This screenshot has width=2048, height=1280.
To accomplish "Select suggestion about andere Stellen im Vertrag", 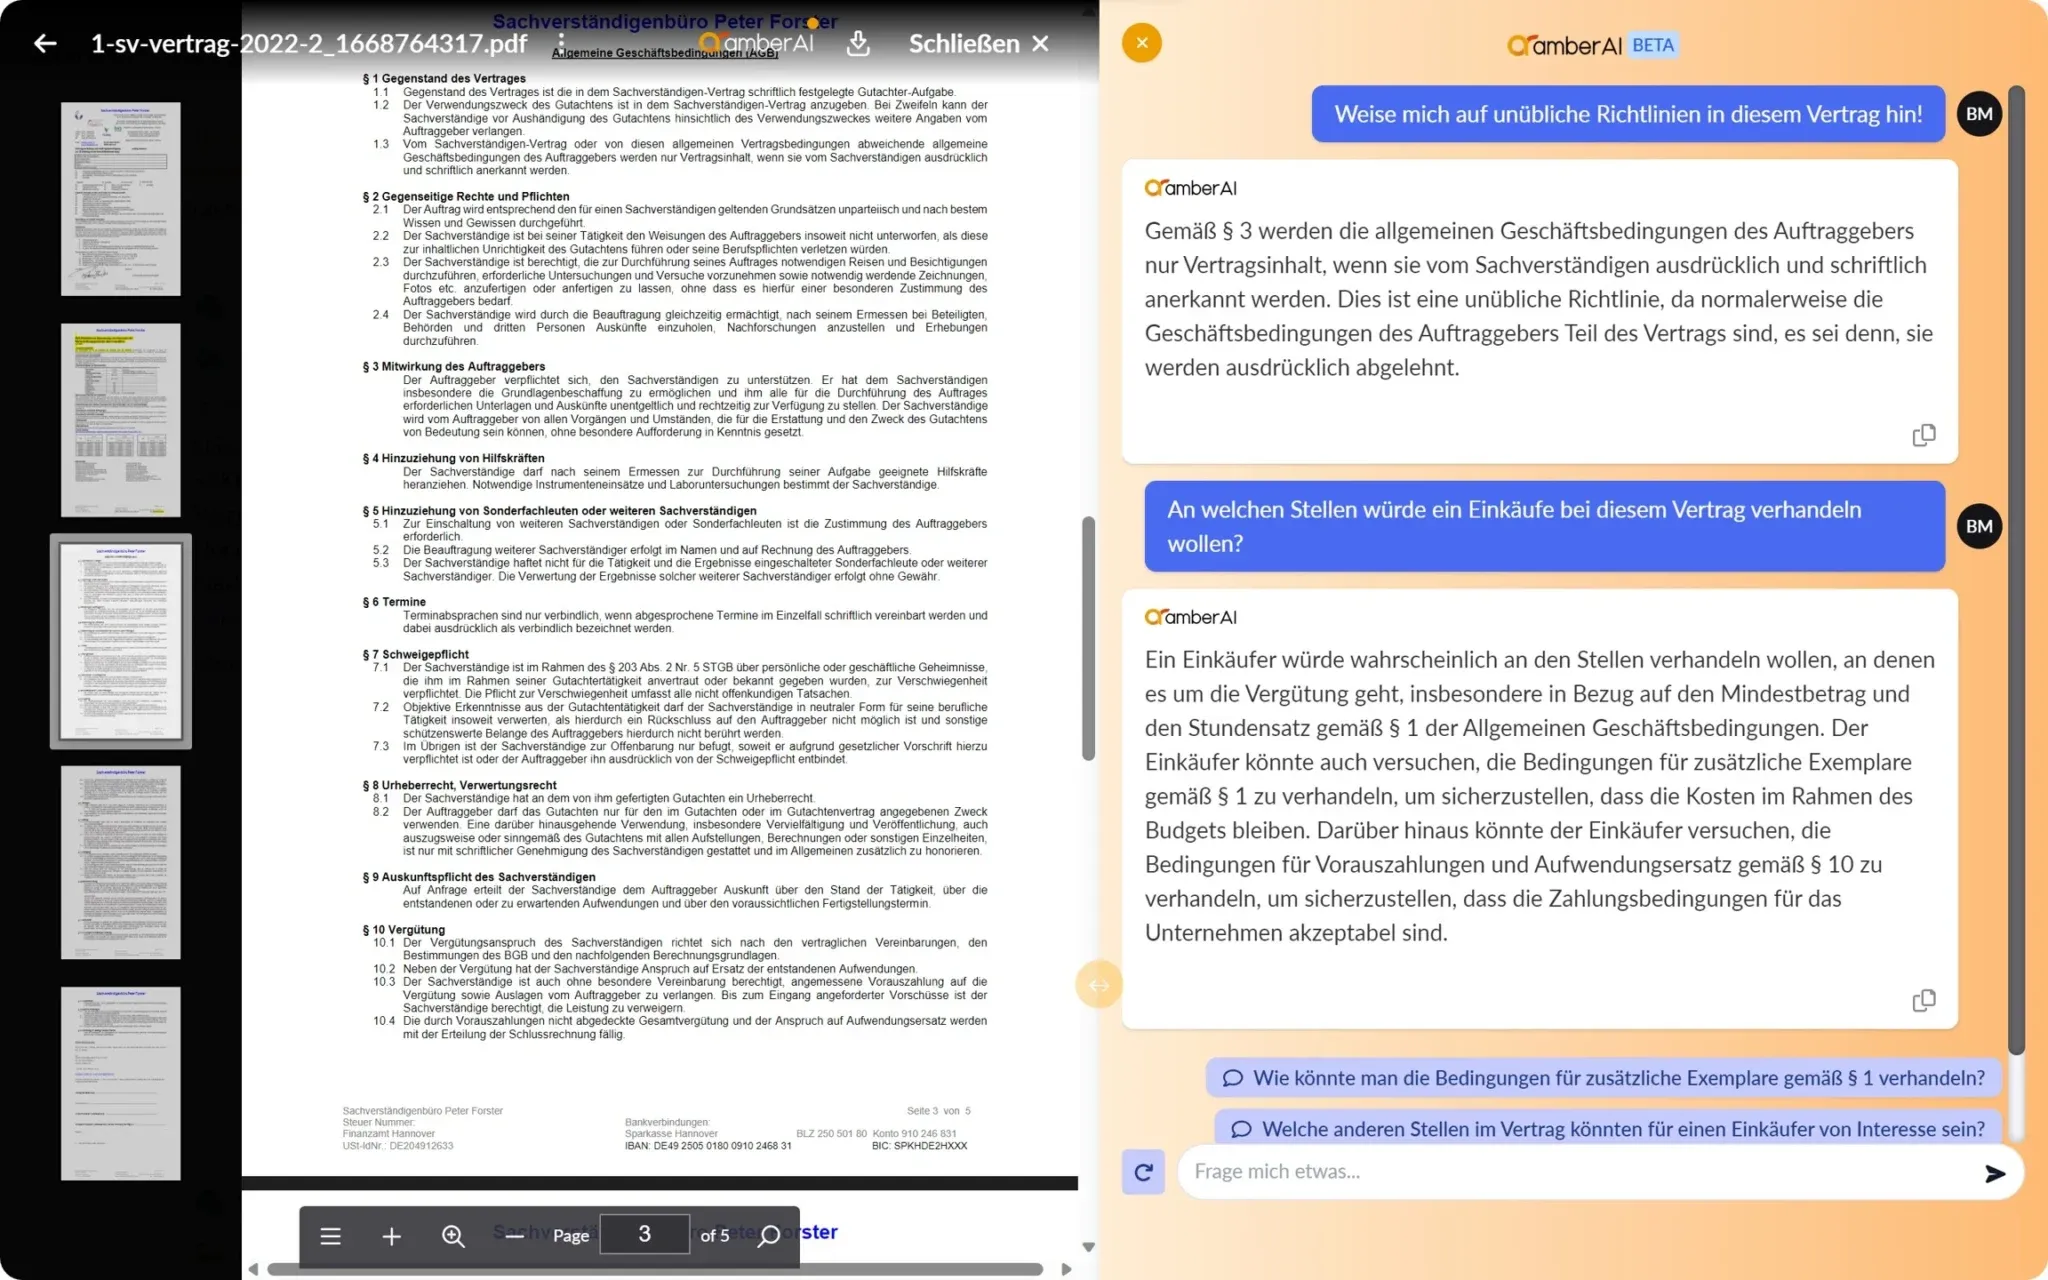I will 1608,1129.
